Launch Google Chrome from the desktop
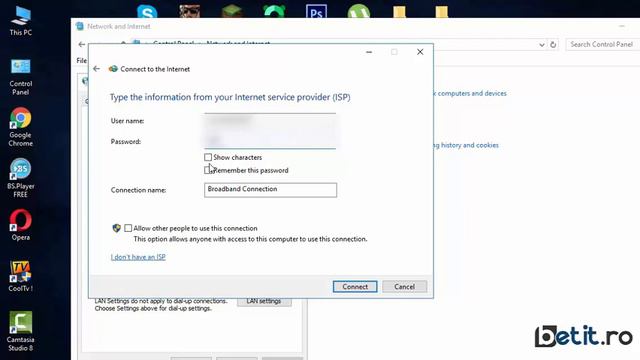 pos(20,127)
